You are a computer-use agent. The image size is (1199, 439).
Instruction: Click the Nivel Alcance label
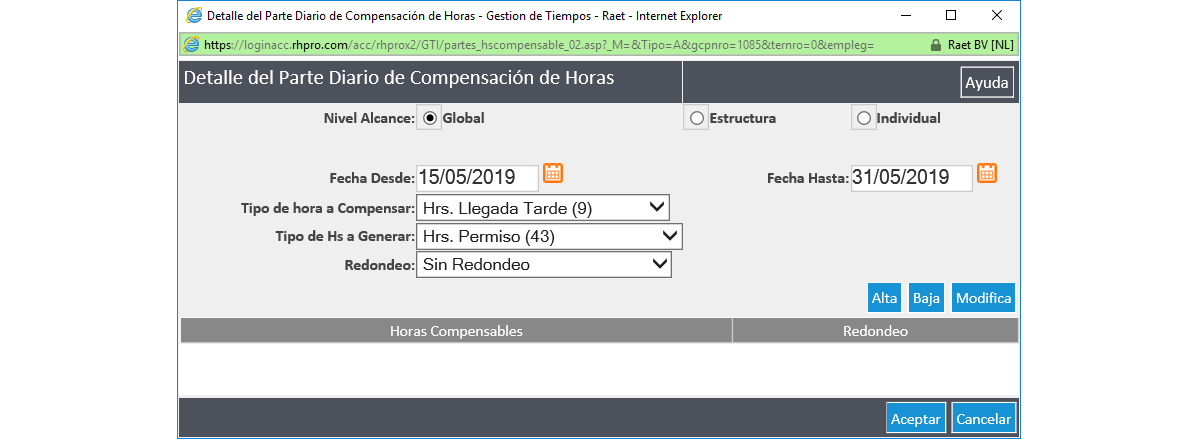(x=369, y=119)
